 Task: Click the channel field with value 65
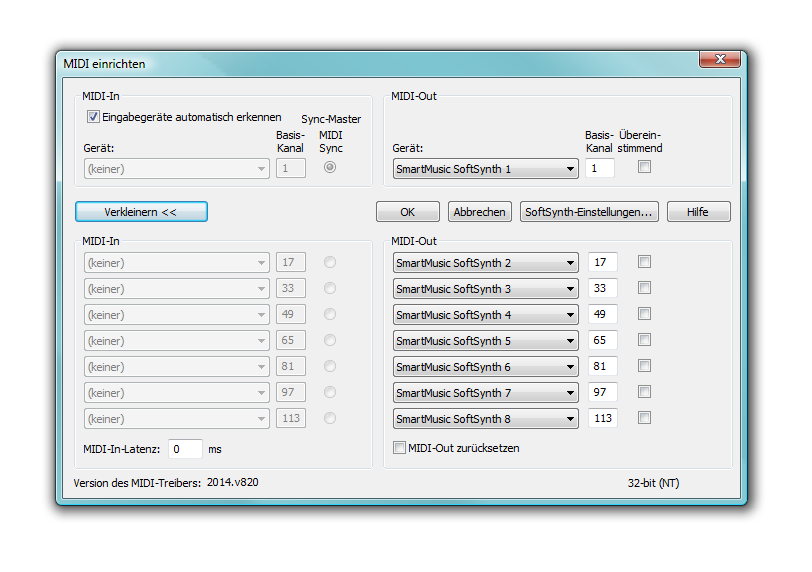(602, 341)
